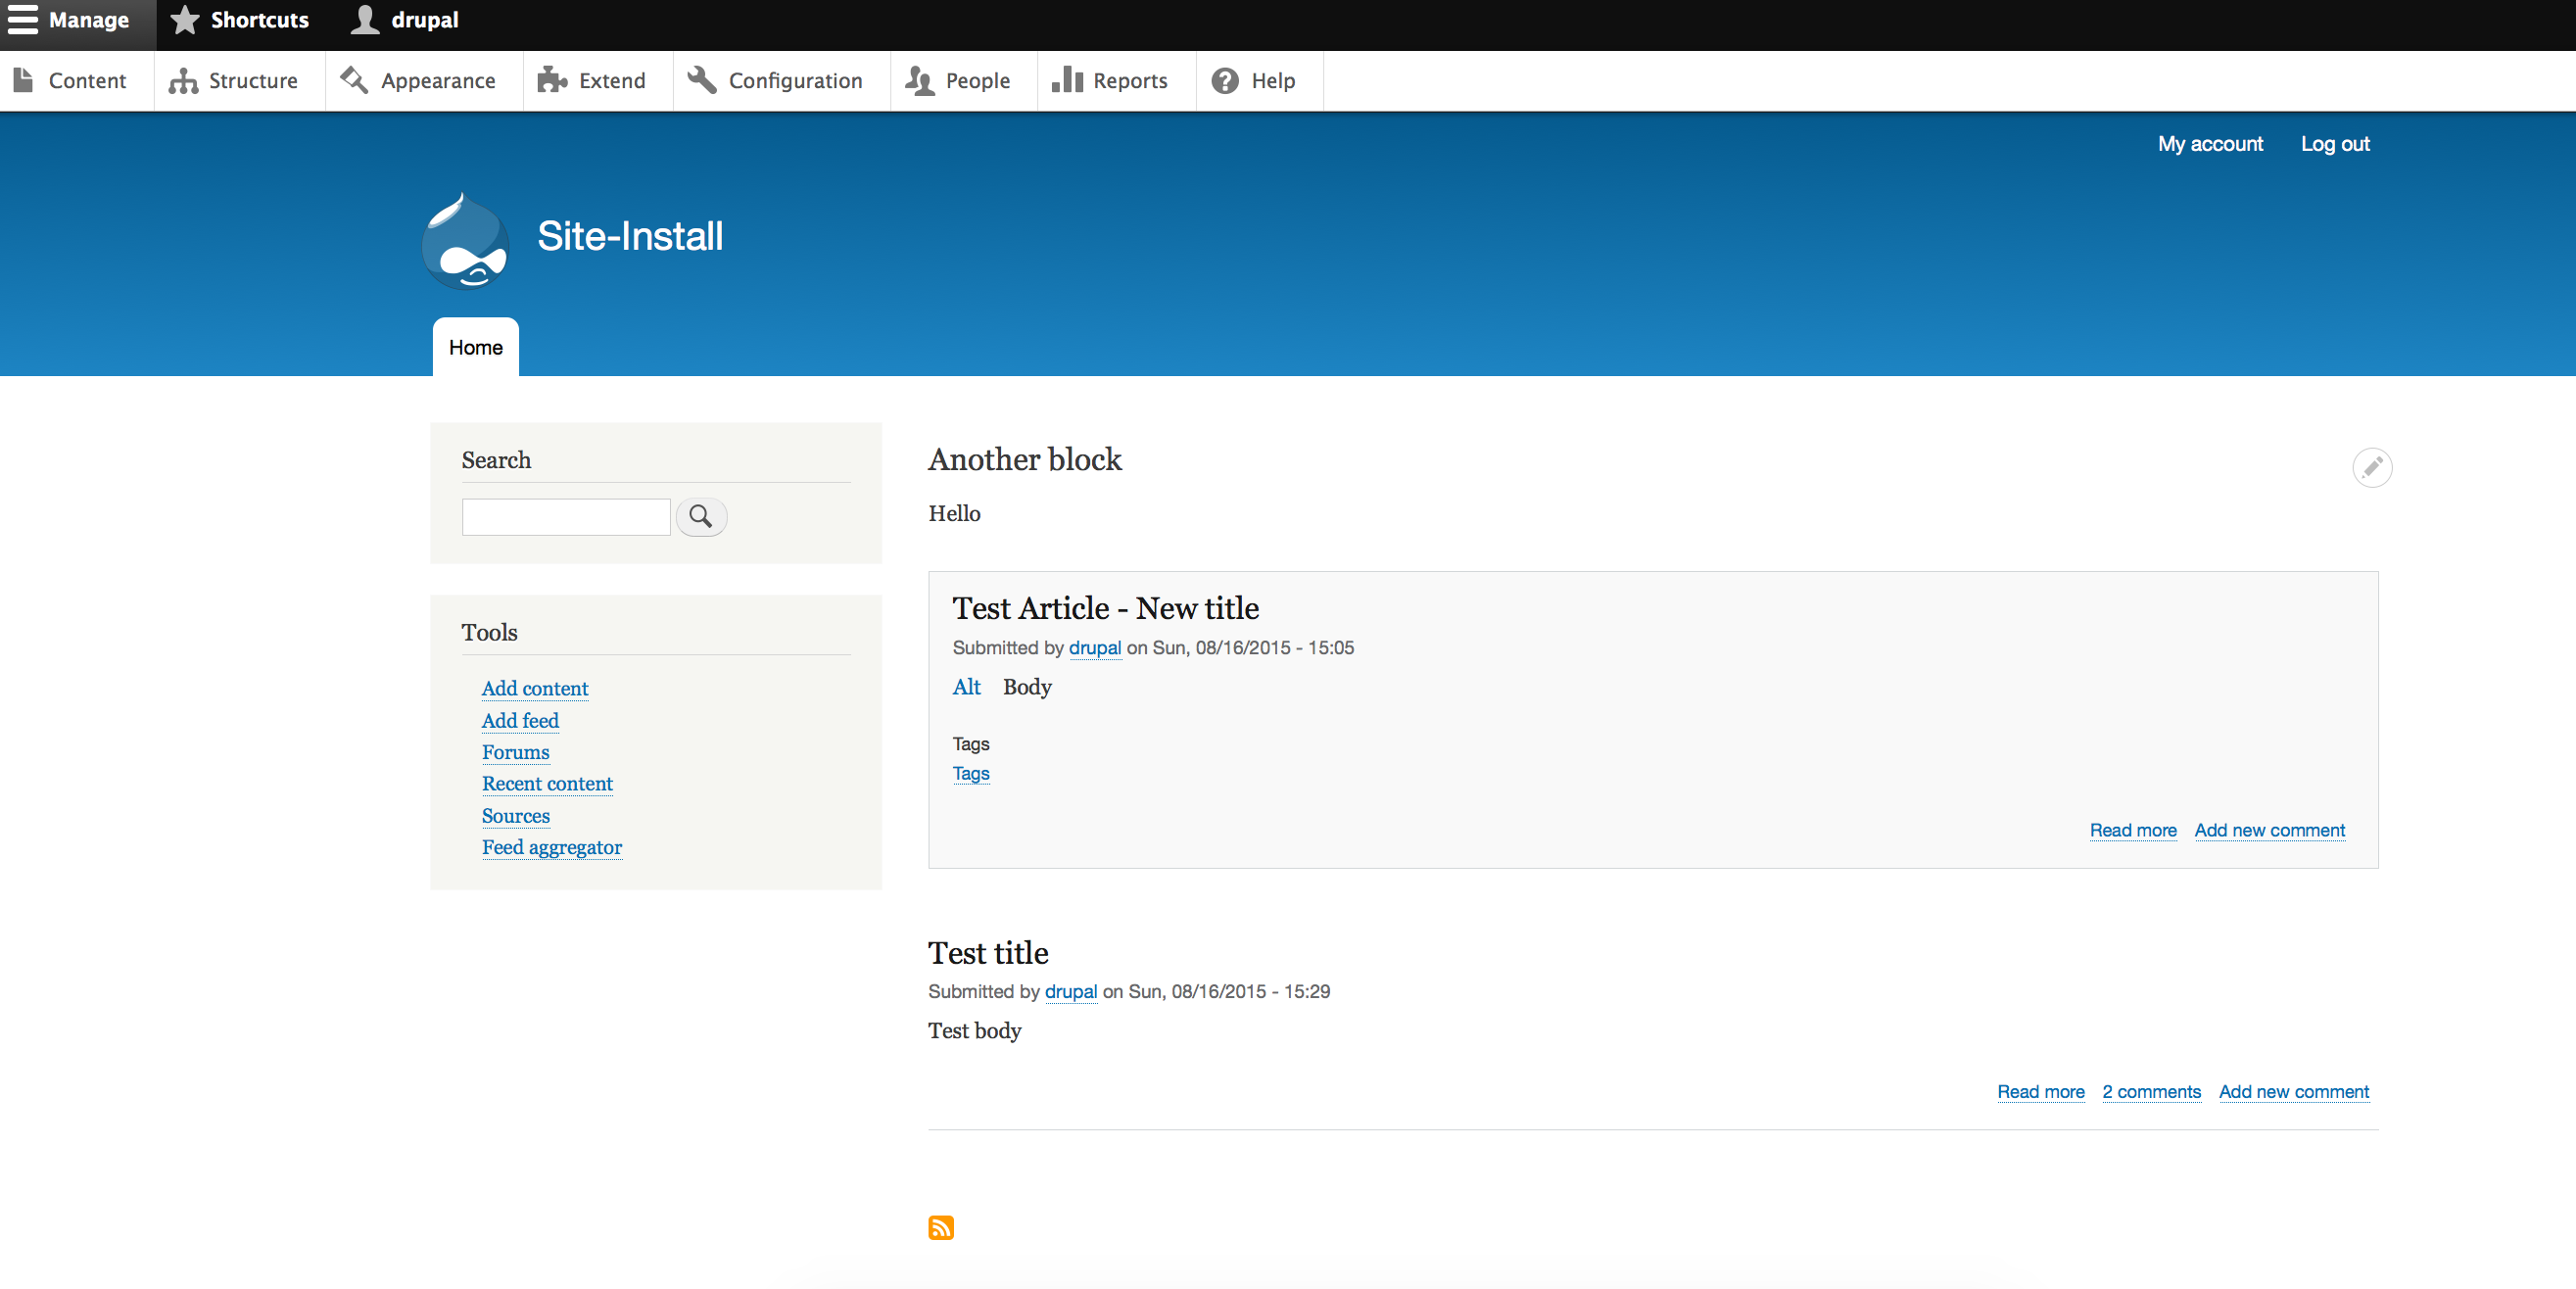The height and width of the screenshot is (1289, 2576).
Task: Click the Log out link
Action: pyautogui.click(x=2335, y=144)
